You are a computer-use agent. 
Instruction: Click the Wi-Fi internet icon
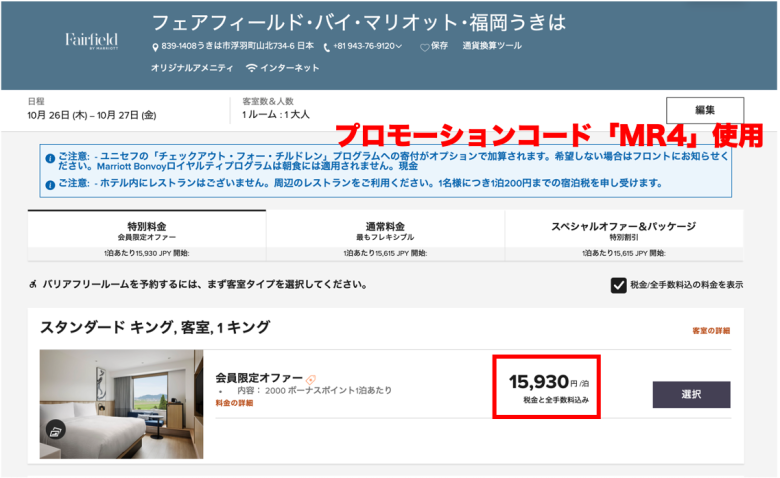[x=252, y=68]
